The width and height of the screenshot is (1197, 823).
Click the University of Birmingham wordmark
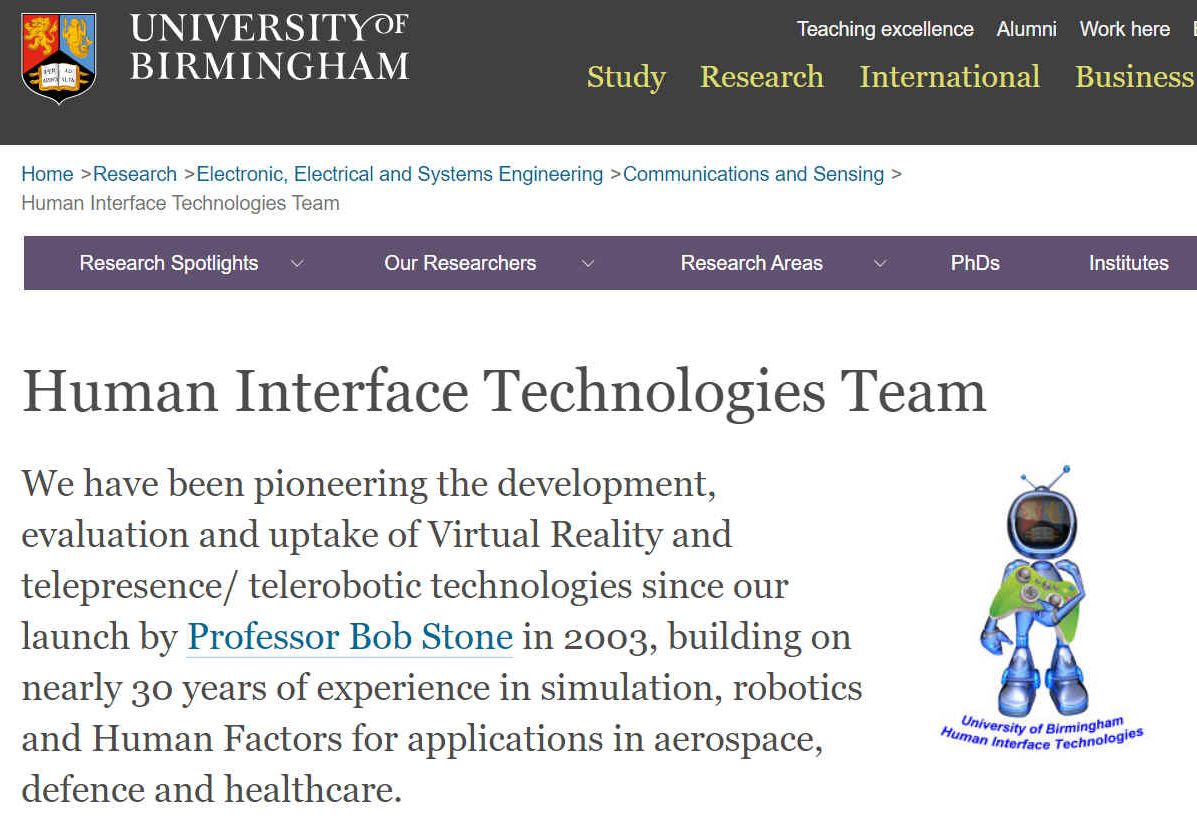(x=269, y=47)
